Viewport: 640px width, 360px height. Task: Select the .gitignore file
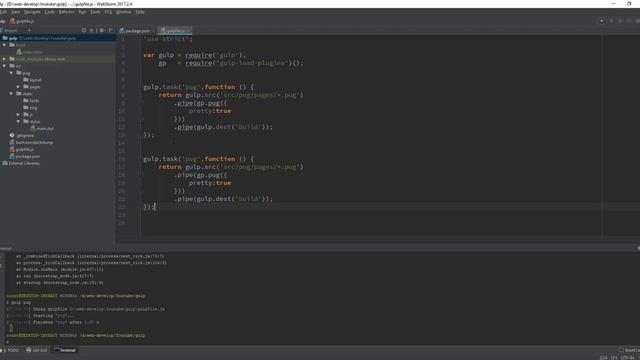pos(22,136)
